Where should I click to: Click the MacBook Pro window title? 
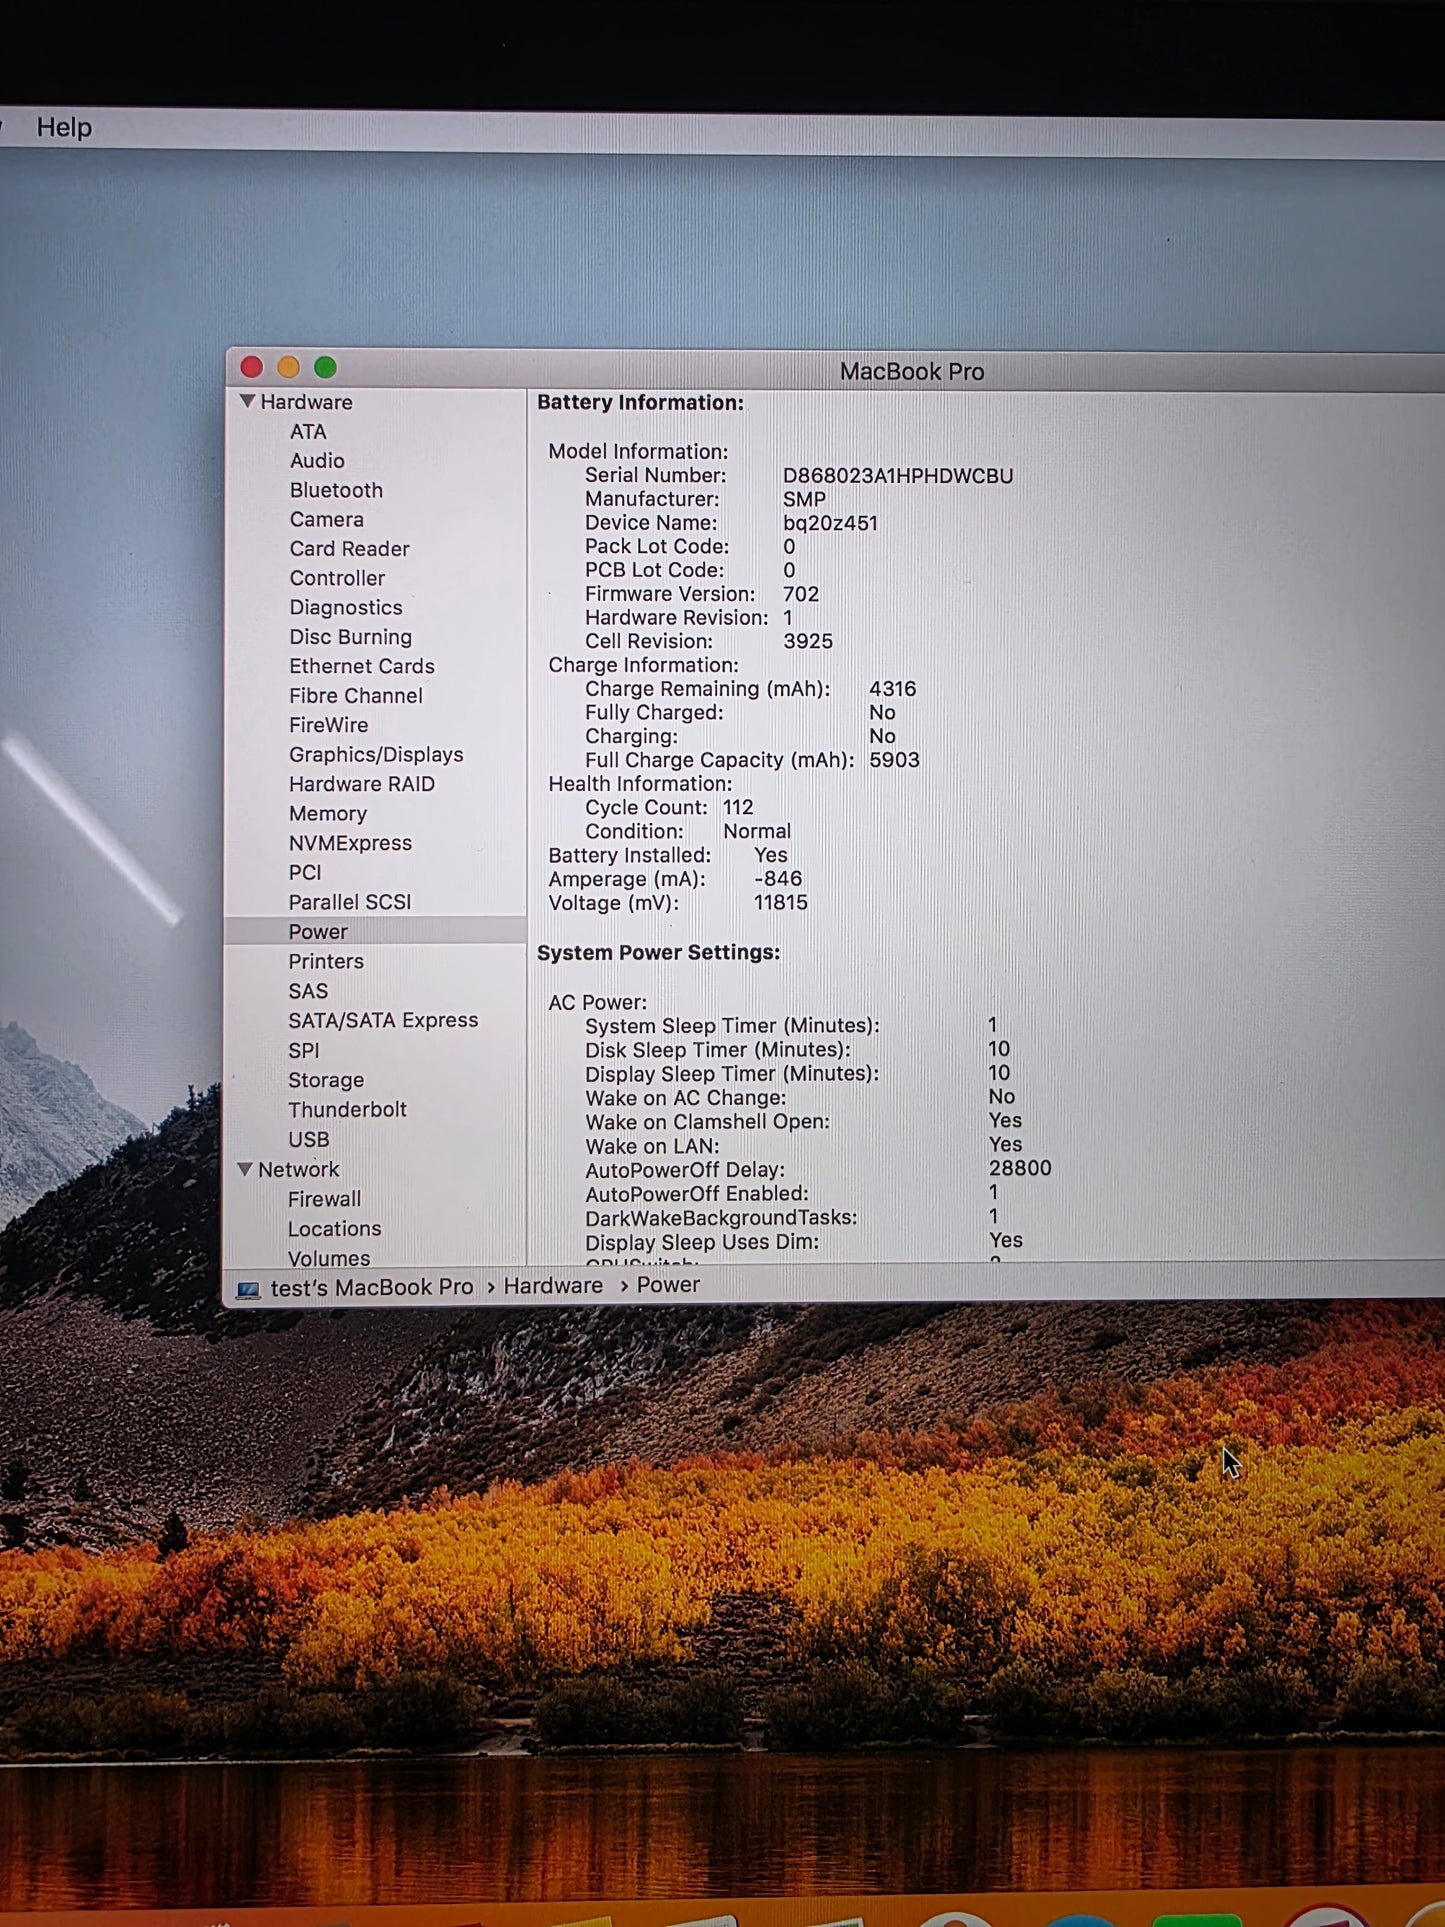point(912,372)
